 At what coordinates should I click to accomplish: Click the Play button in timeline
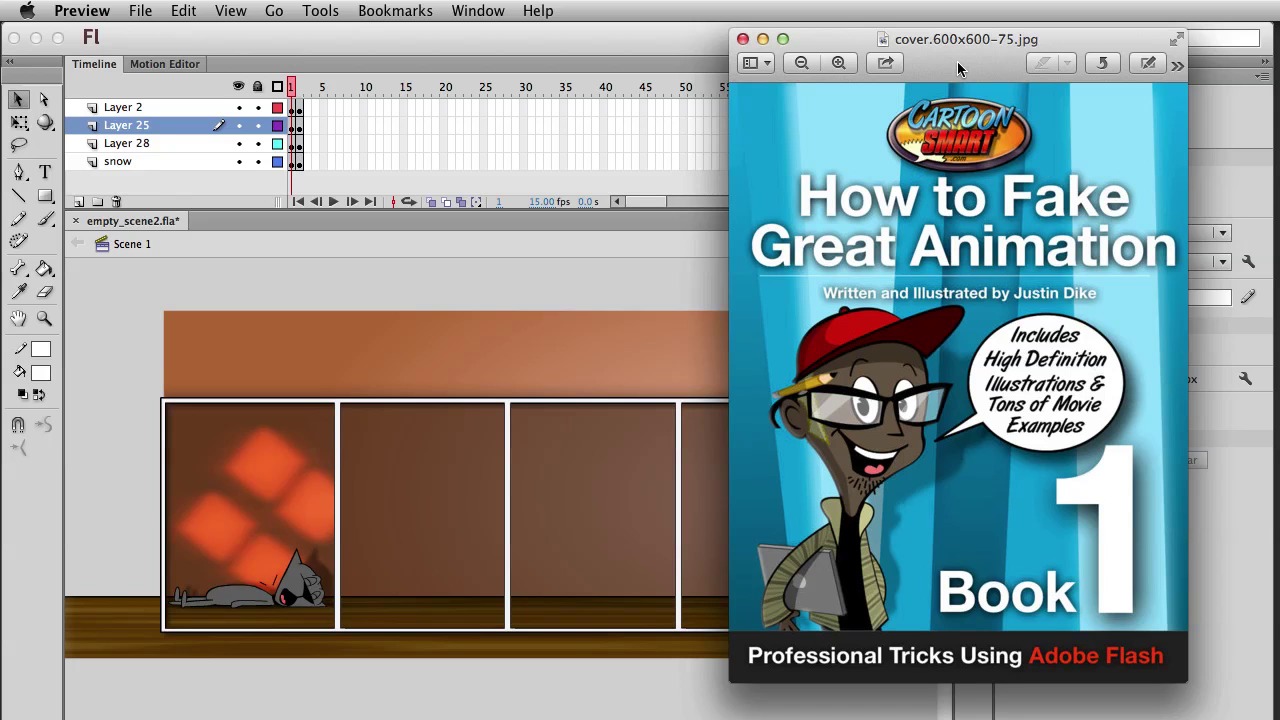click(333, 202)
